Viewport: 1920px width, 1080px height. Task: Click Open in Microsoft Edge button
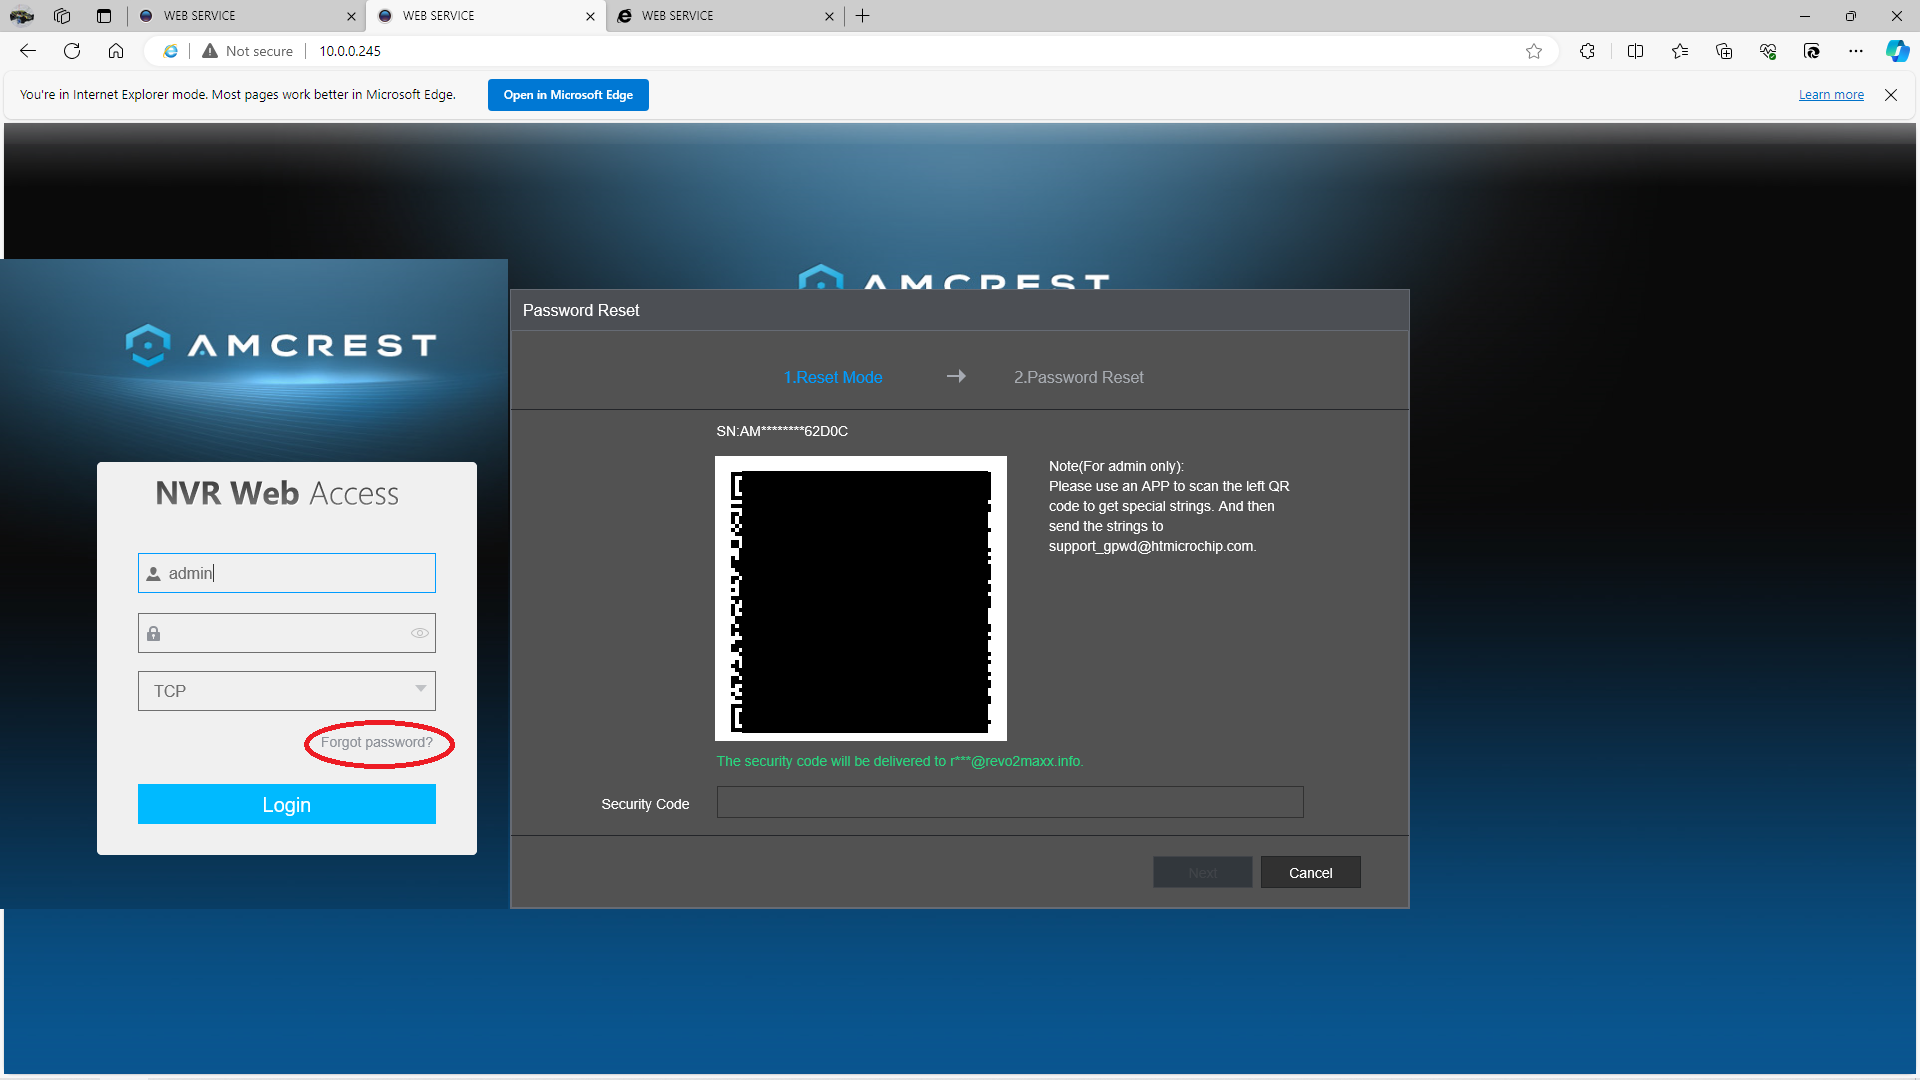coord(568,95)
